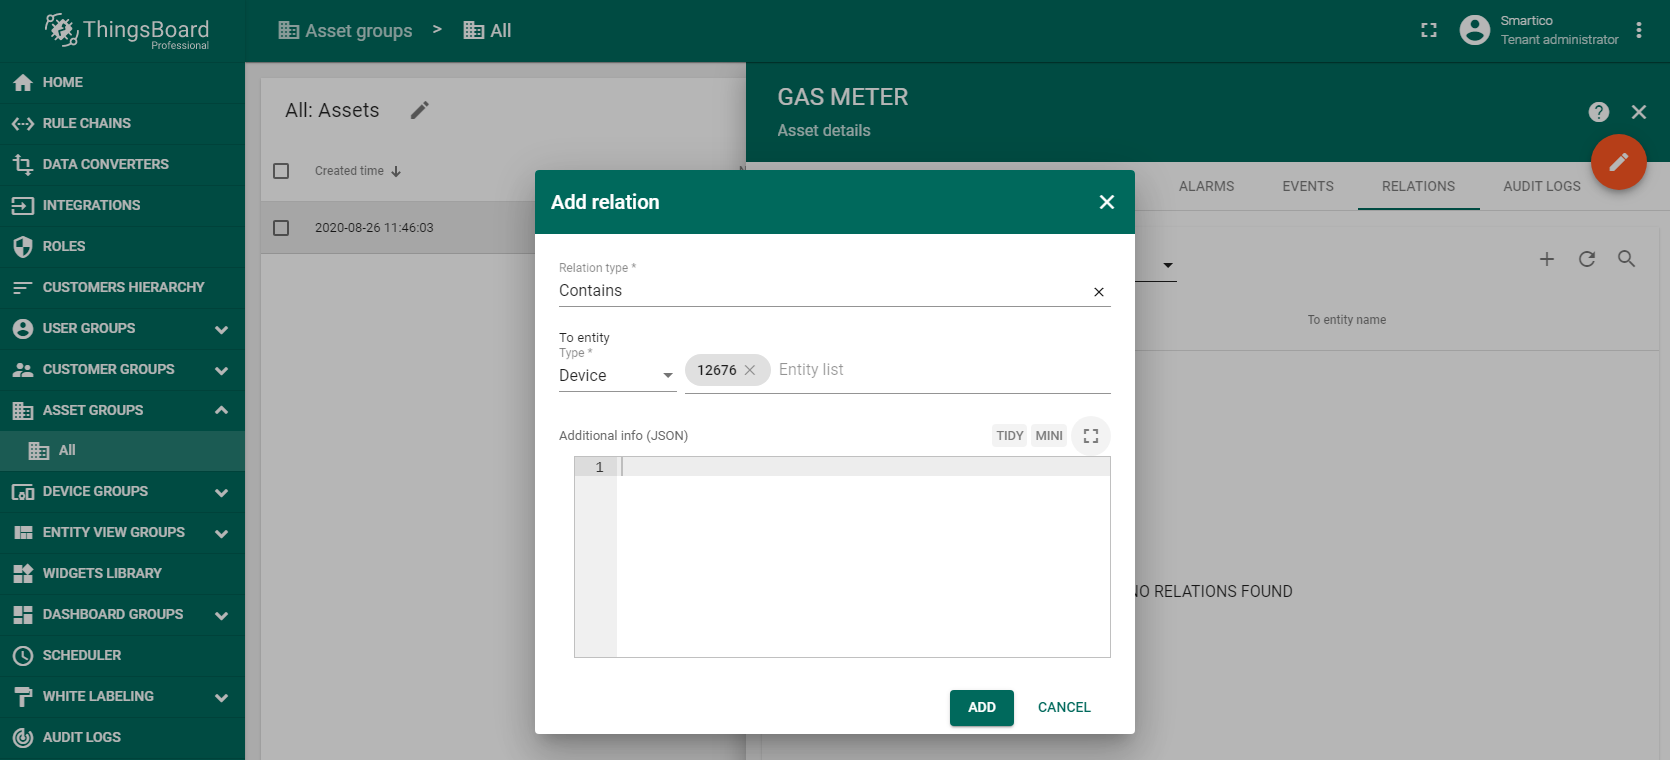Check the 2020-08-26 asset row checkbox

pos(281,228)
